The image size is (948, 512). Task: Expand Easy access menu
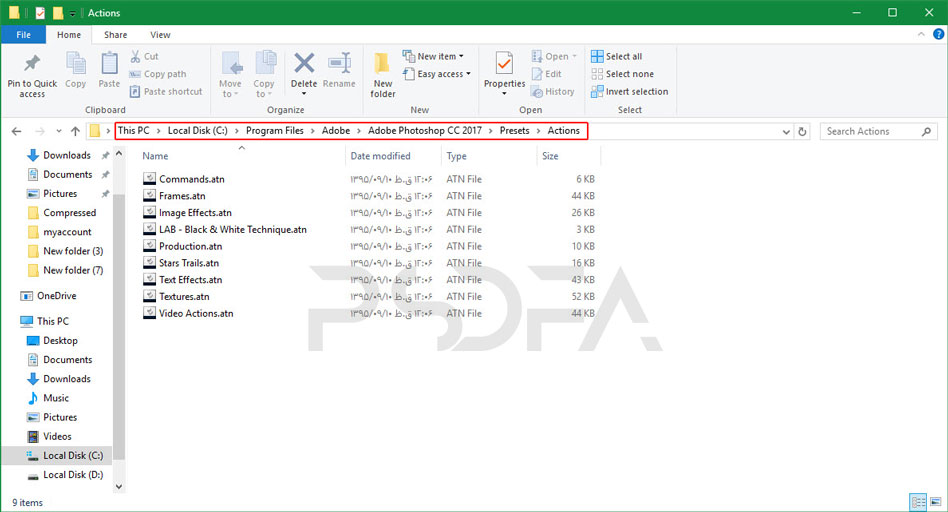[437, 74]
